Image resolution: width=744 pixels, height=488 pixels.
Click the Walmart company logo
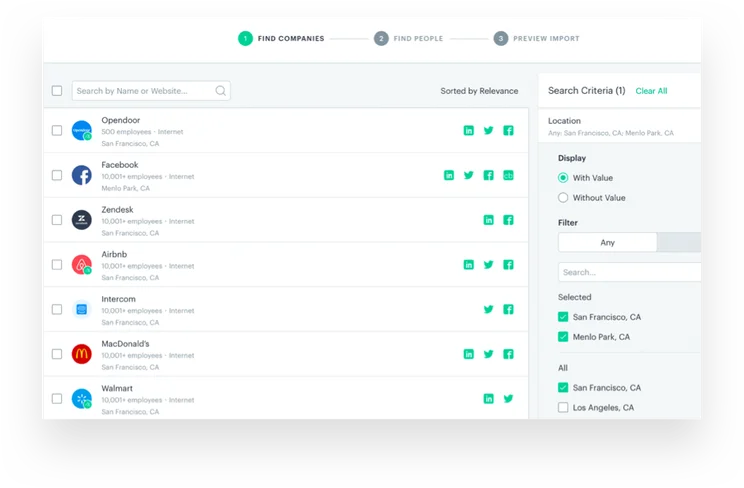click(x=82, y=398)
